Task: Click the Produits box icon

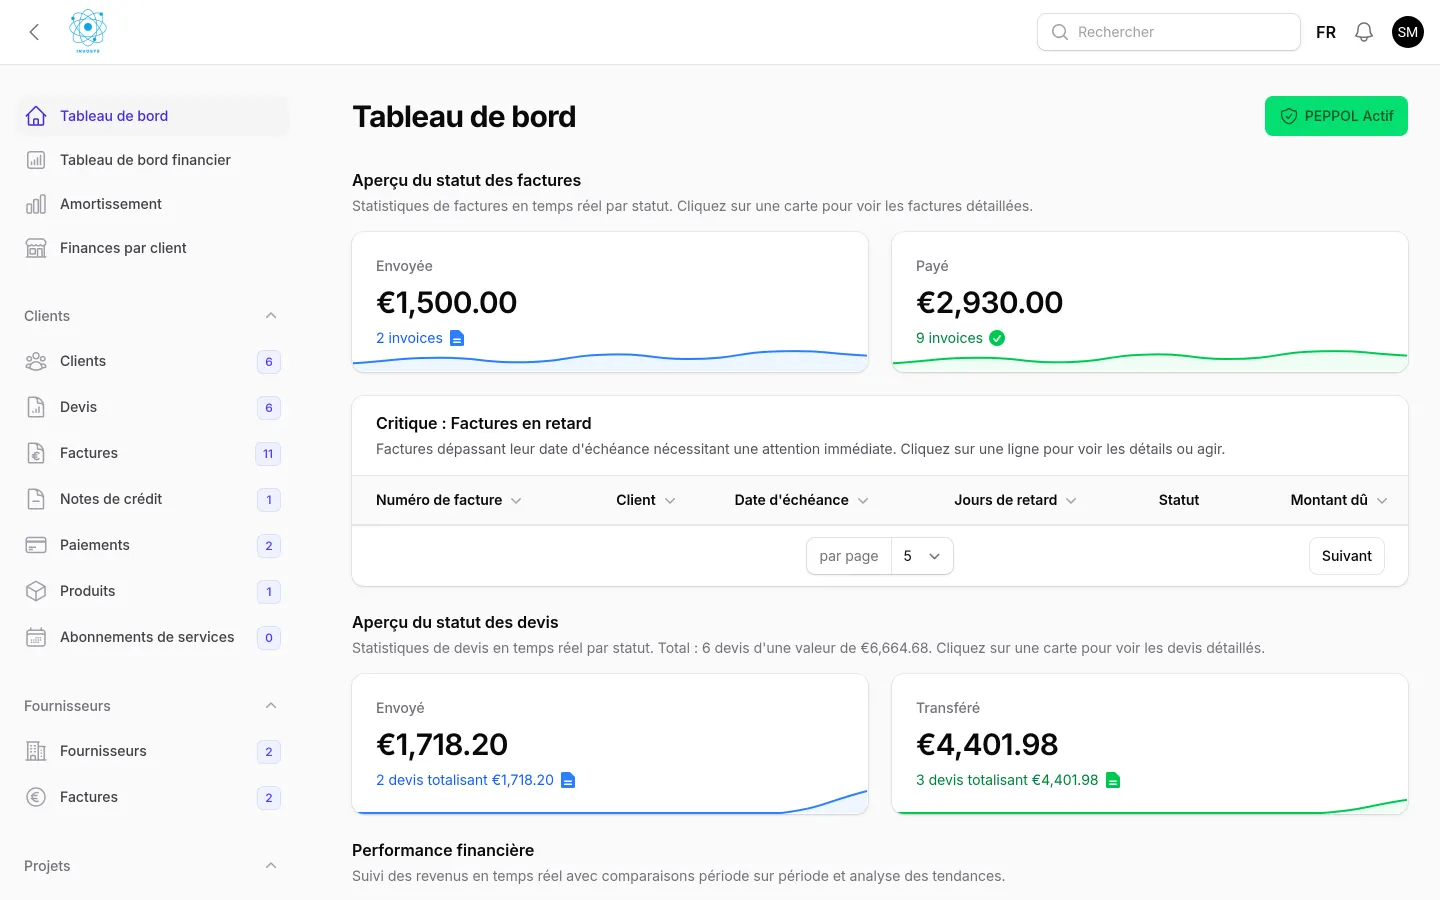Action: click(36, 591)
